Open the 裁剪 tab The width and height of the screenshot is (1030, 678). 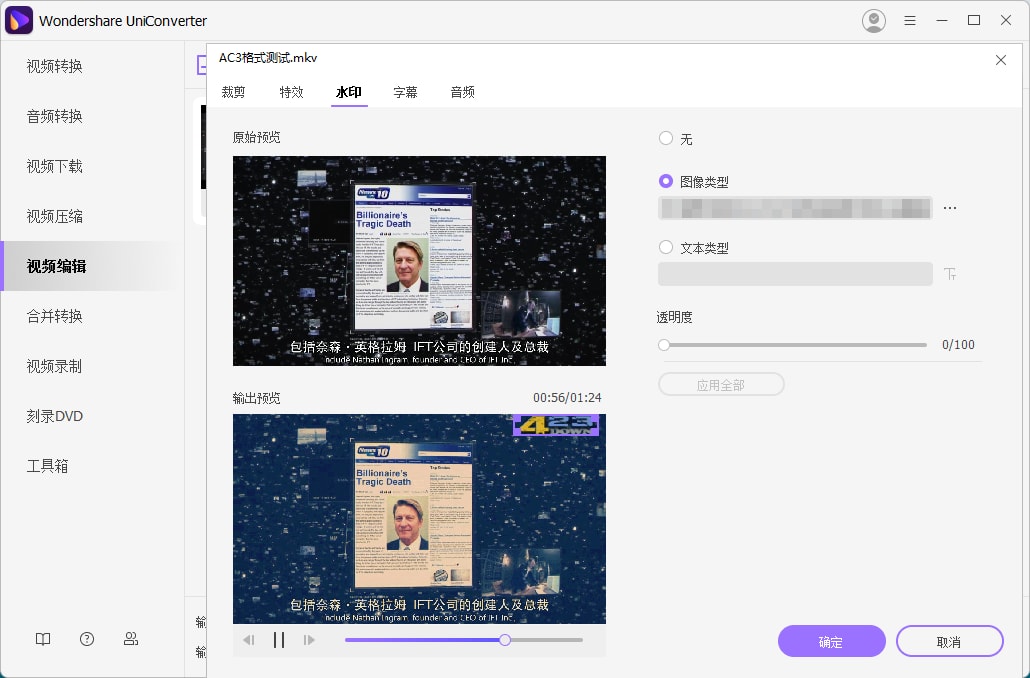coord(233,91)
